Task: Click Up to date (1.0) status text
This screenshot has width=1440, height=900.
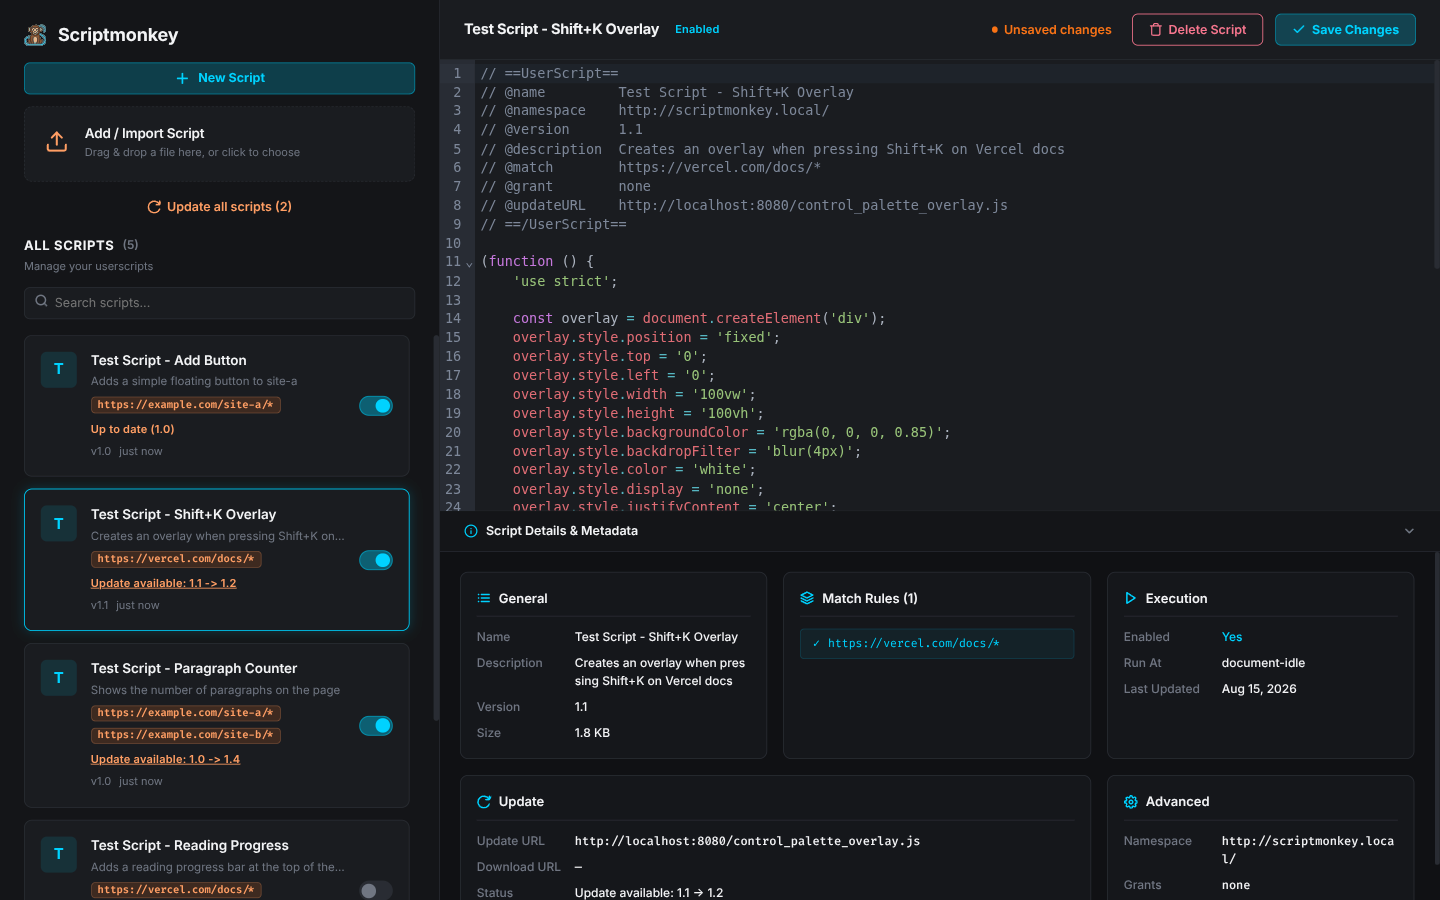Action: 133,429
